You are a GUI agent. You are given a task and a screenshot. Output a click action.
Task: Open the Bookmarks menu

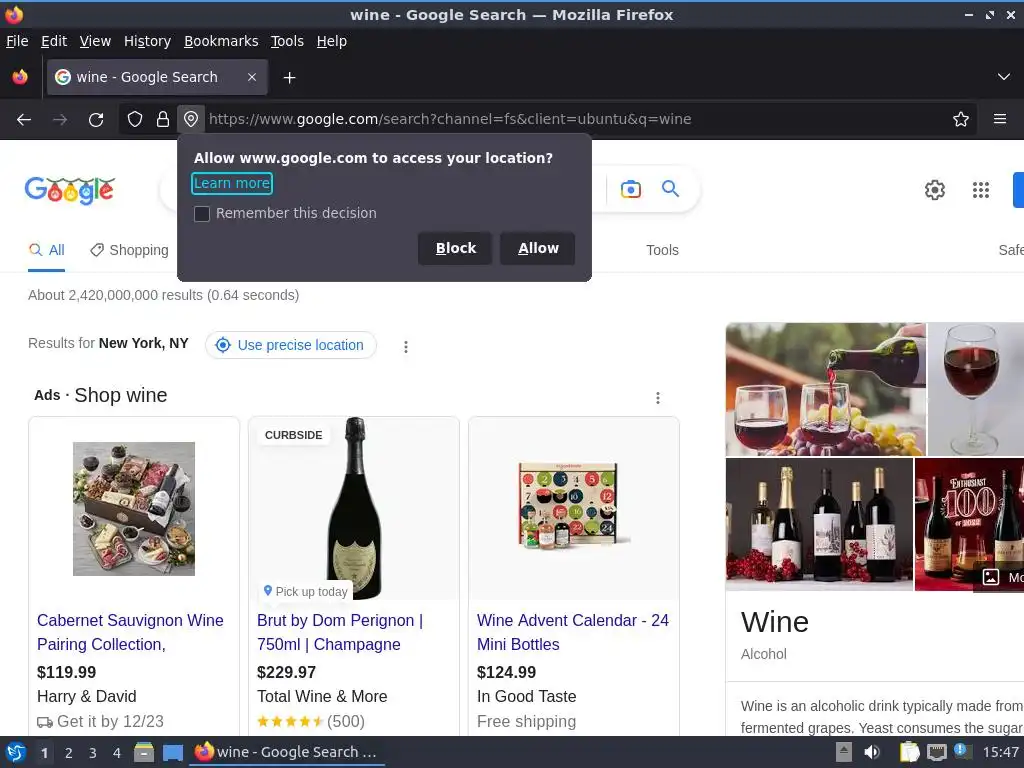pyautogui.click(x=221, y=41)
